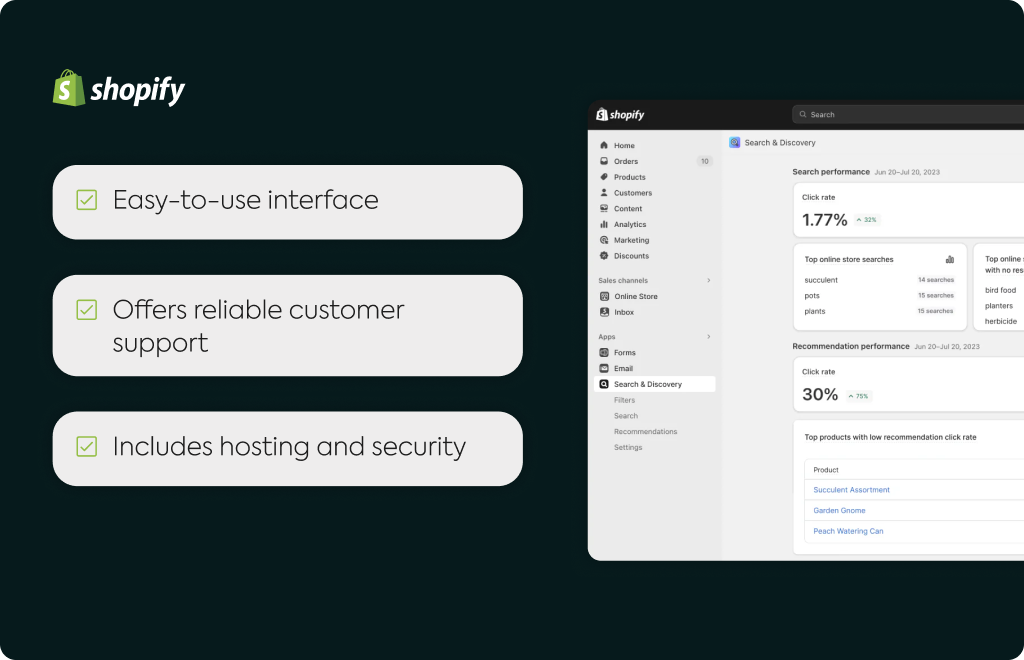Click the Home icon in sidebar

pyautogui.click(x=604, y=145)
